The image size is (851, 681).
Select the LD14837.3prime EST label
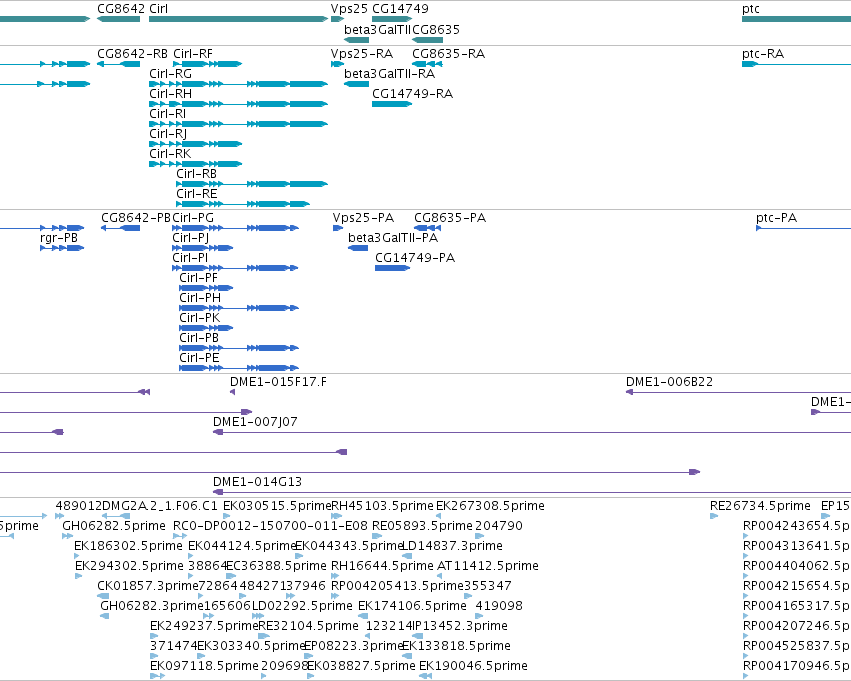coord(454,546)
